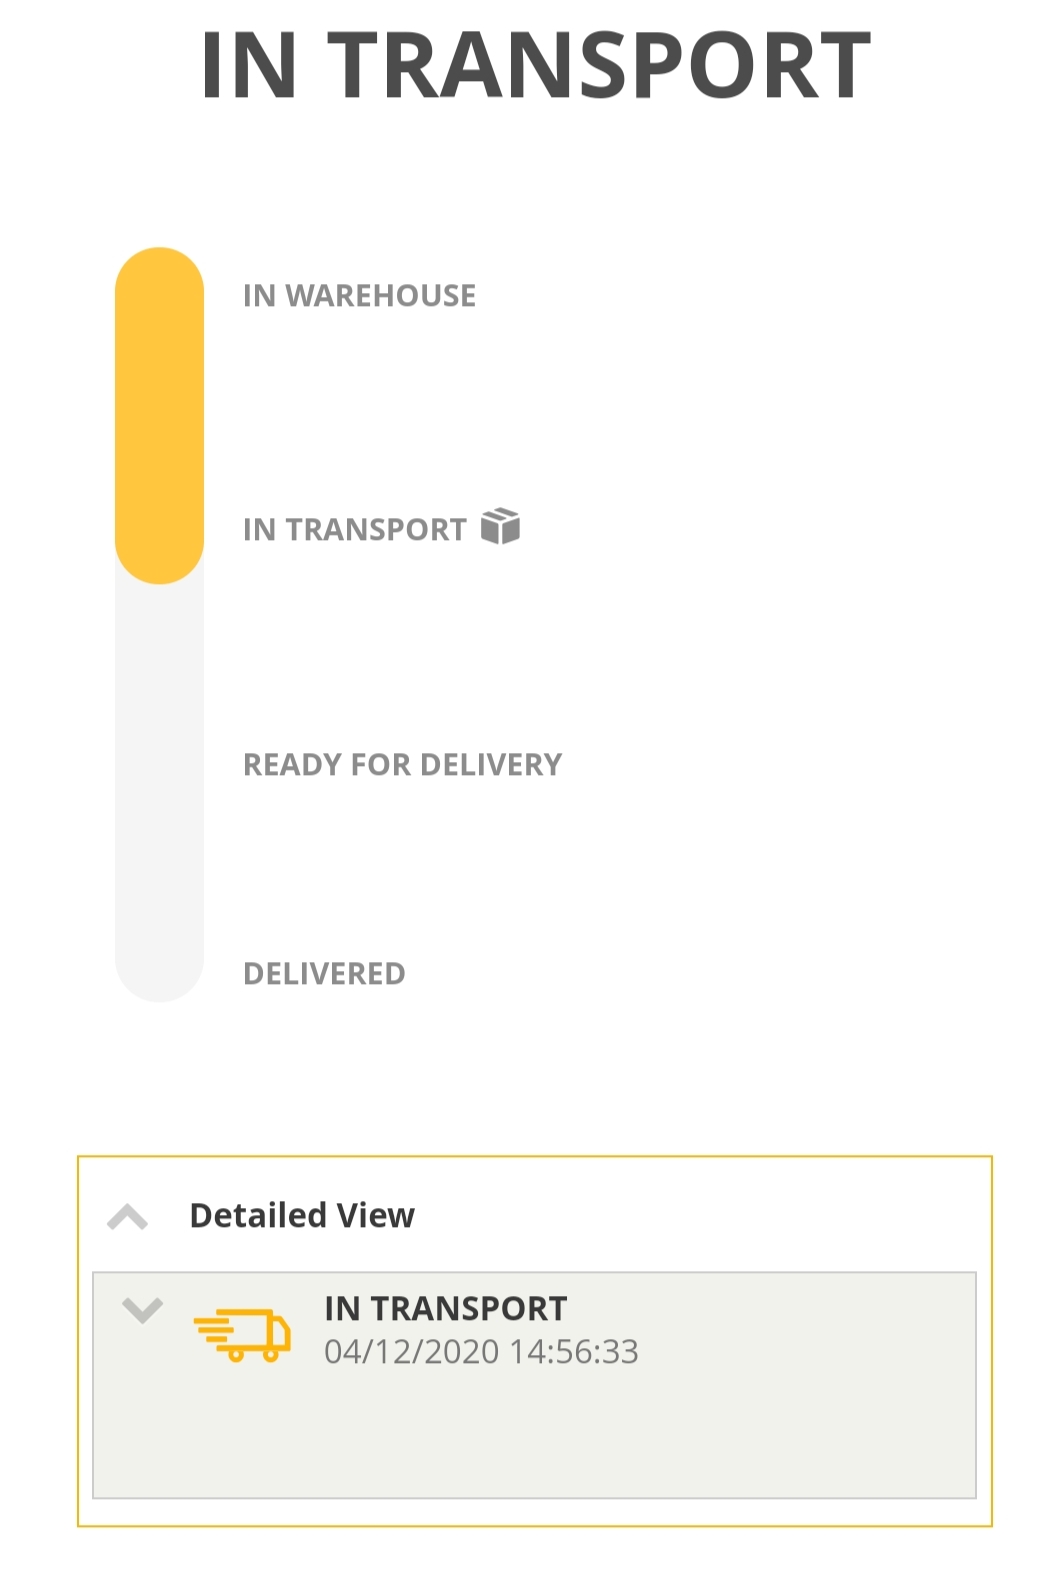The height and width of the screenshot is (1573, 1054).
Task: Select the READY FOR DELIVERY status step
Action: click(x=402, y=765)
